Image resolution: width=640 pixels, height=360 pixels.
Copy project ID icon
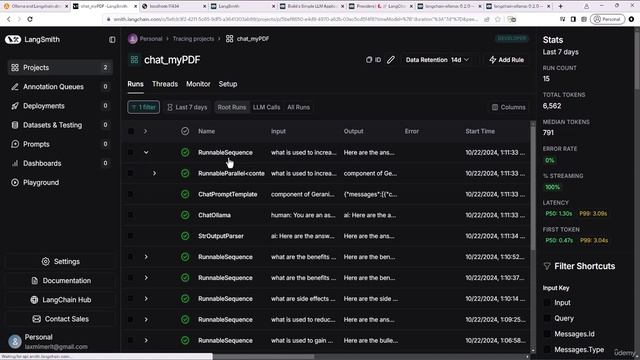369,60
